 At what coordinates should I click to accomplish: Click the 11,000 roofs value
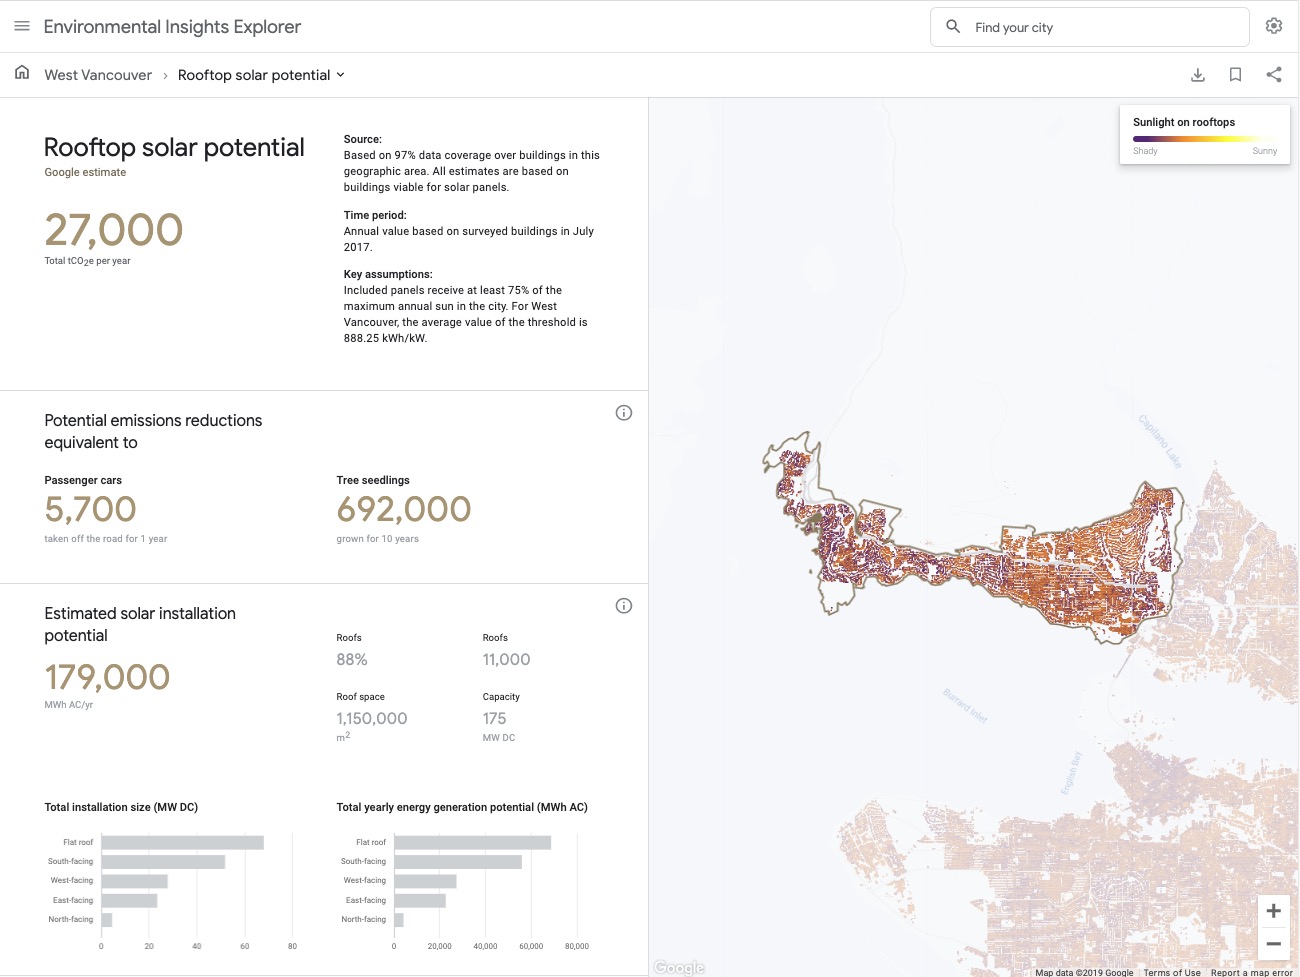506,660
